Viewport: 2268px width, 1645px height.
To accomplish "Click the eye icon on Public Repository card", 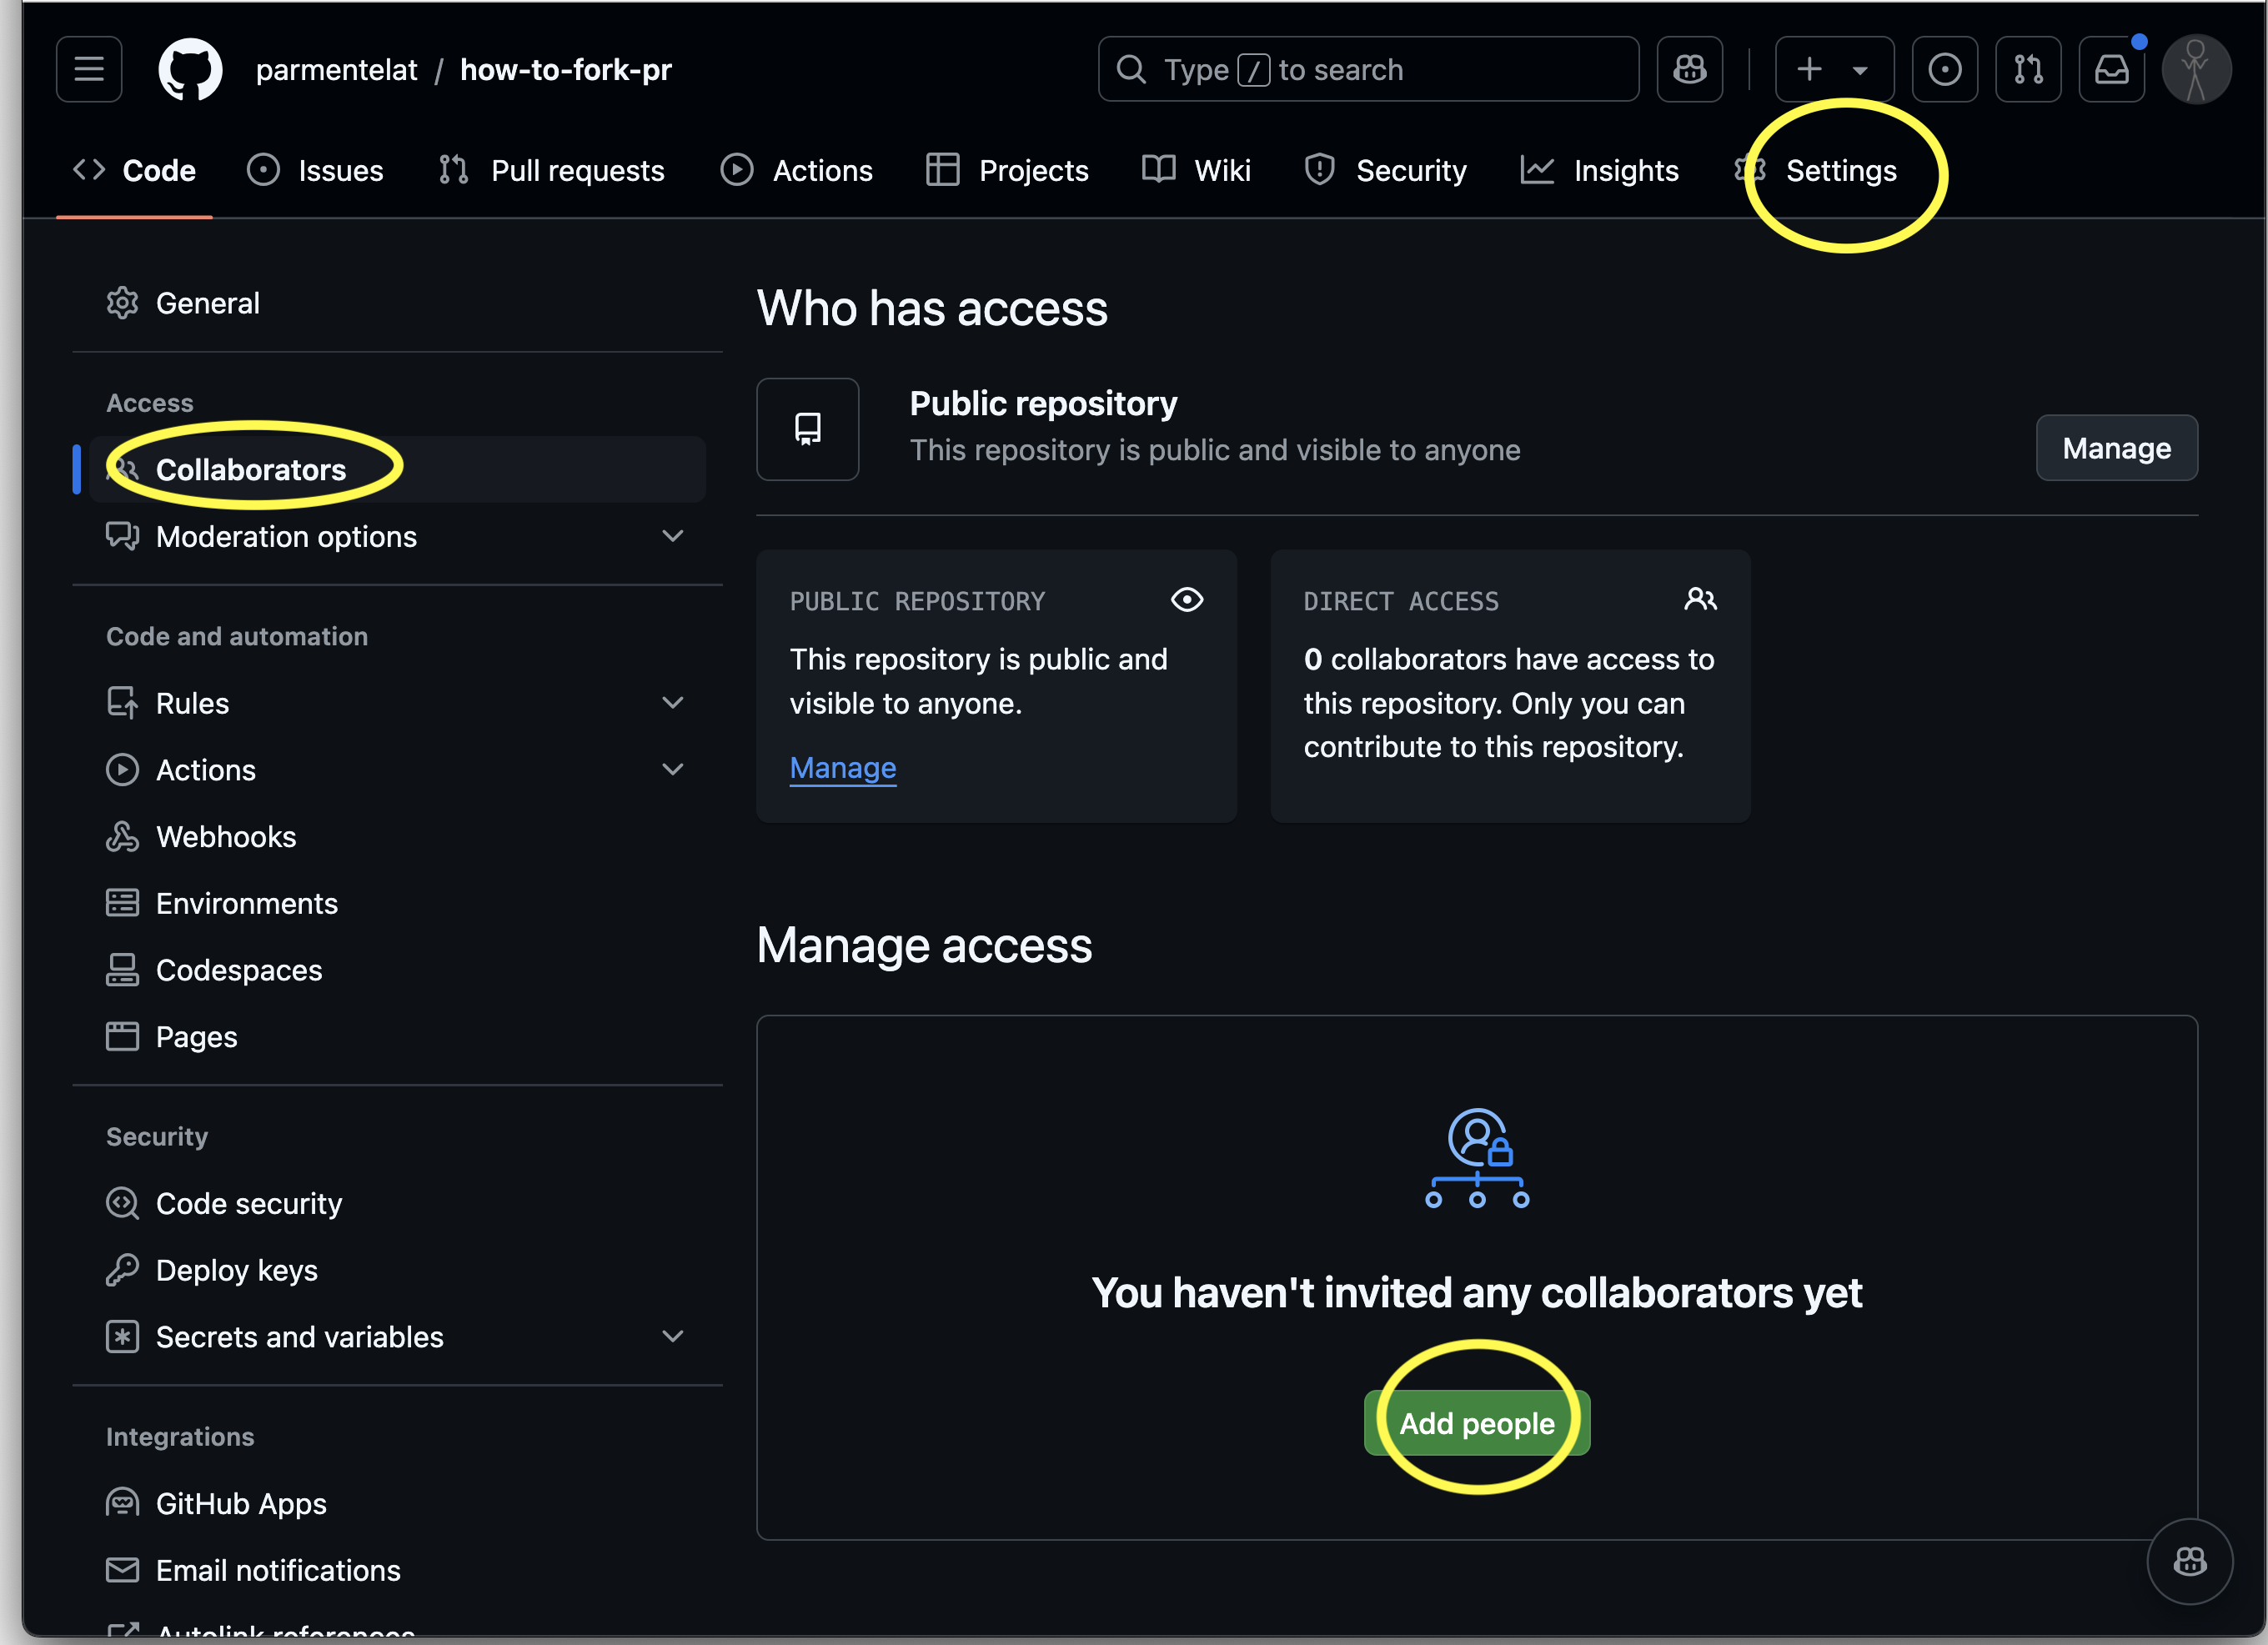I will (x=1187, y=600).
